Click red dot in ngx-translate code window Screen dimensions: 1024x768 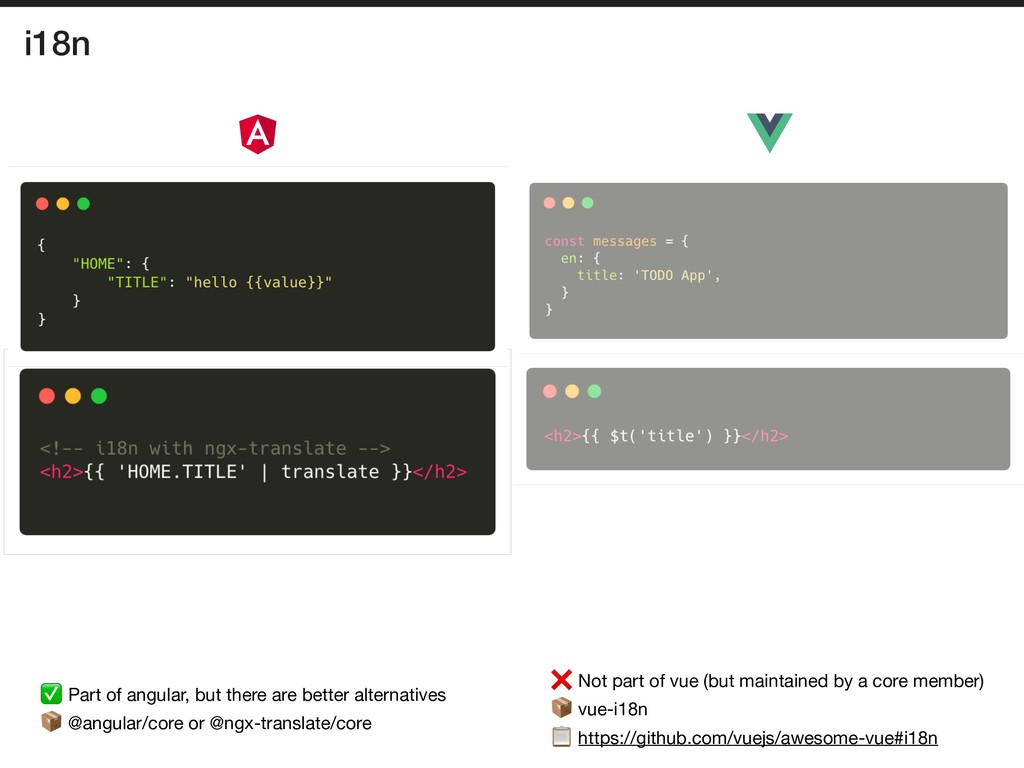pos(47,396)
